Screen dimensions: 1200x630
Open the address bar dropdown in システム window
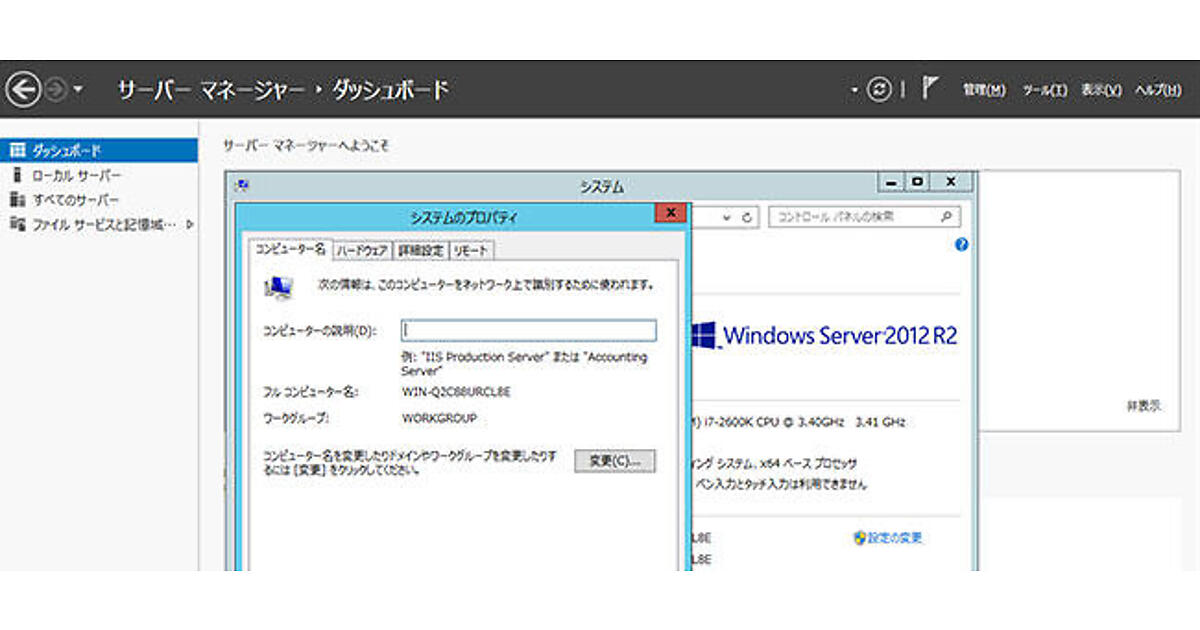coord(728,216)
